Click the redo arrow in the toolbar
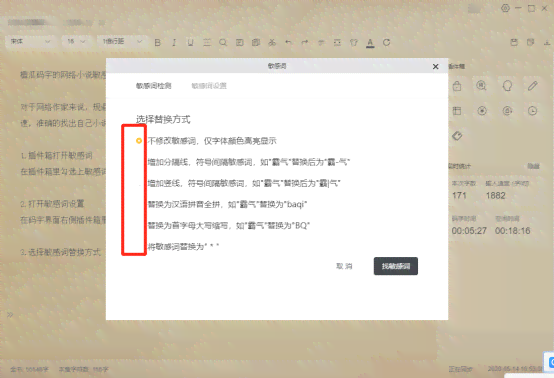554x378 pixels. coord(305,42)
